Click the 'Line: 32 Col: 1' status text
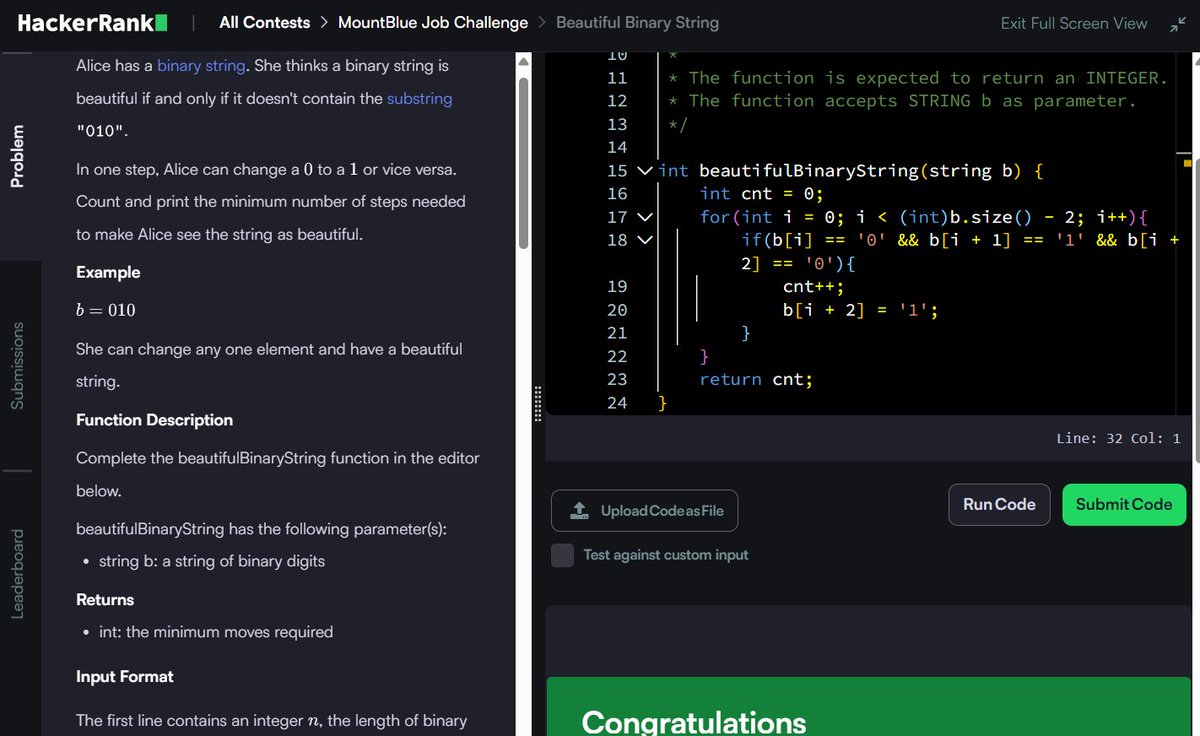Screen dimensions: 1200x736 tap(1118, 438)
